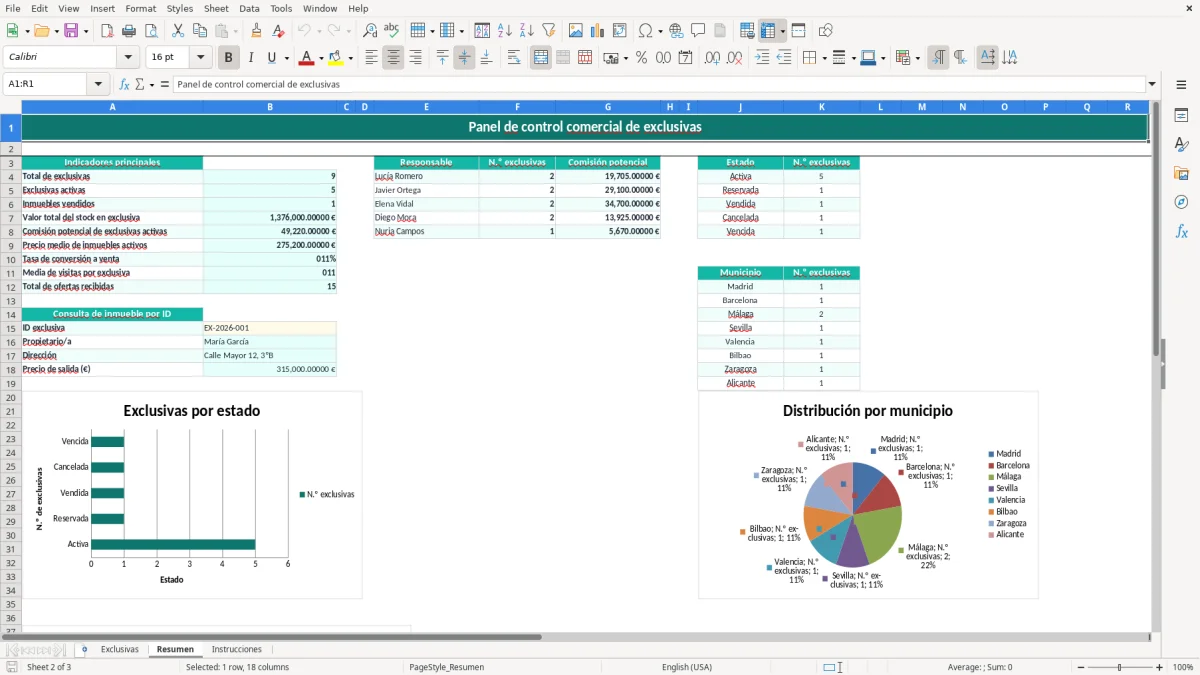This screenshot has width=1200, height=675.
Task: Open Print Preview from the toolbar
Action: (x=152, y=31)
